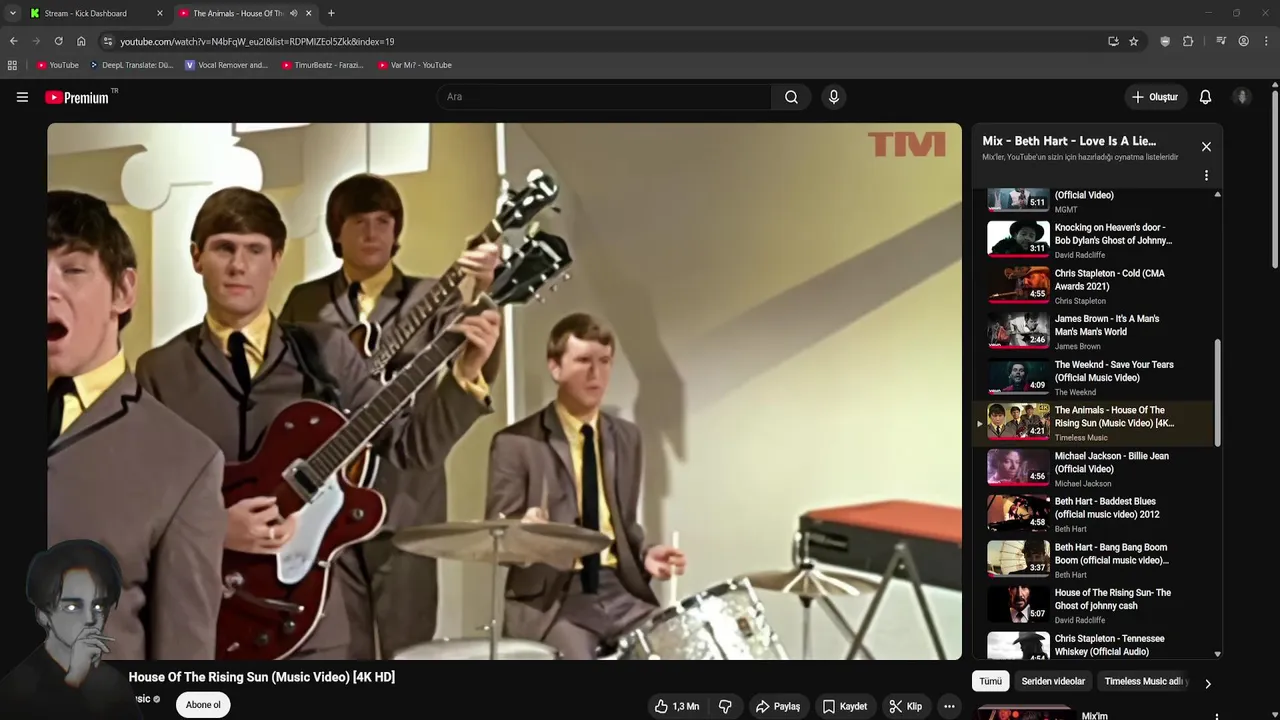Play Chris Stapleton Tennessee Whiskey item
Screen dimensions: 1280x720
1094,645
